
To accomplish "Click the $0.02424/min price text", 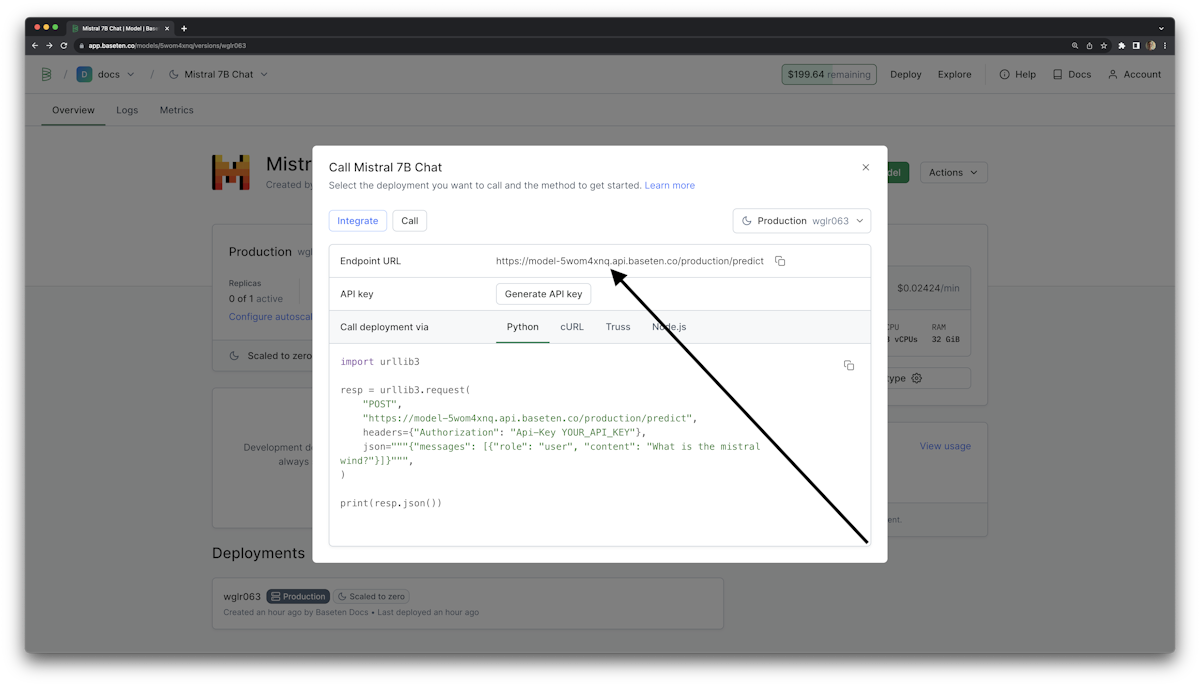I will (x=928, y=288).
